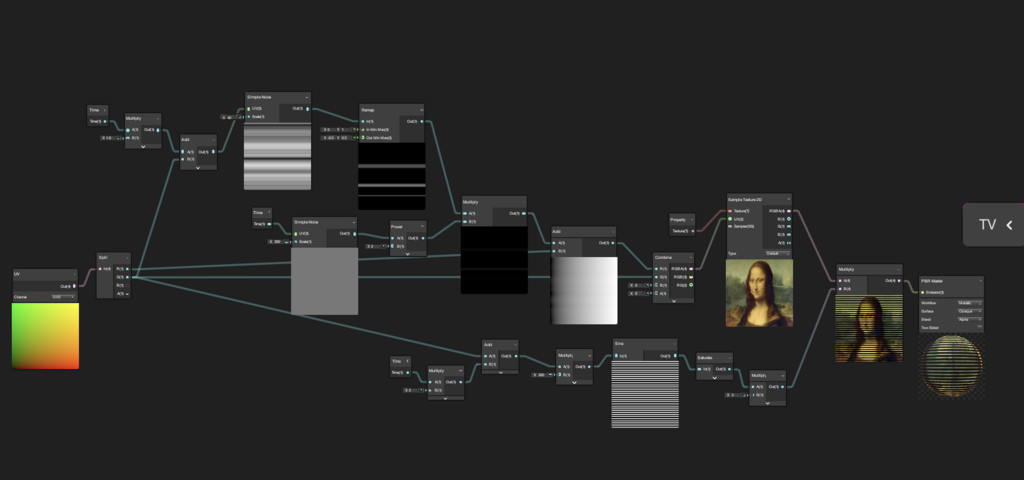Click B(4) input port on Multiply before PBR Master

pos(840,288)
